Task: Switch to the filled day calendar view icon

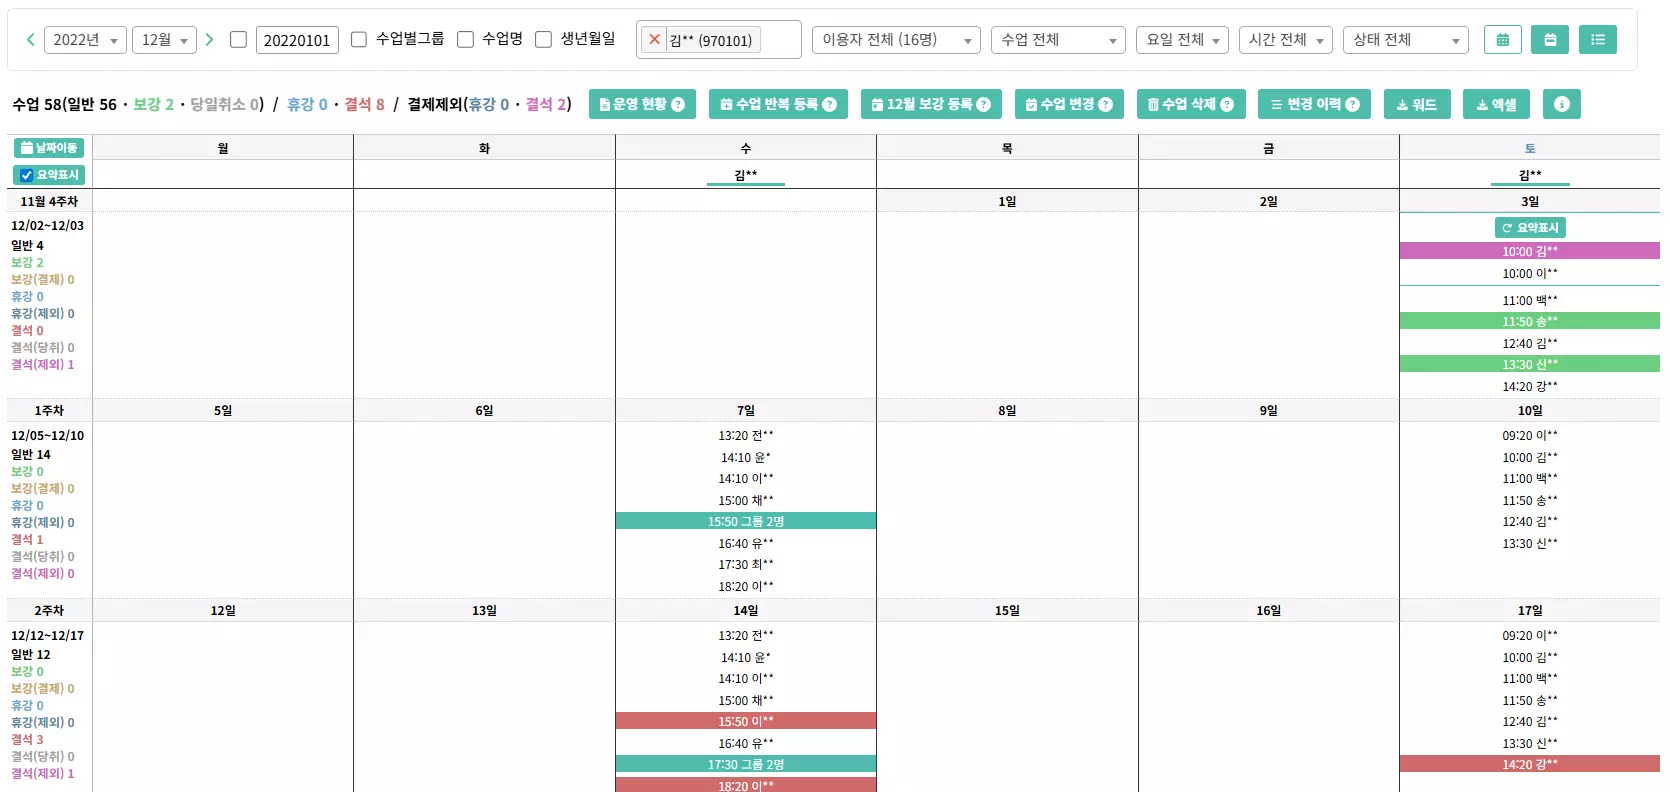Action: [x=1550, y=40]
